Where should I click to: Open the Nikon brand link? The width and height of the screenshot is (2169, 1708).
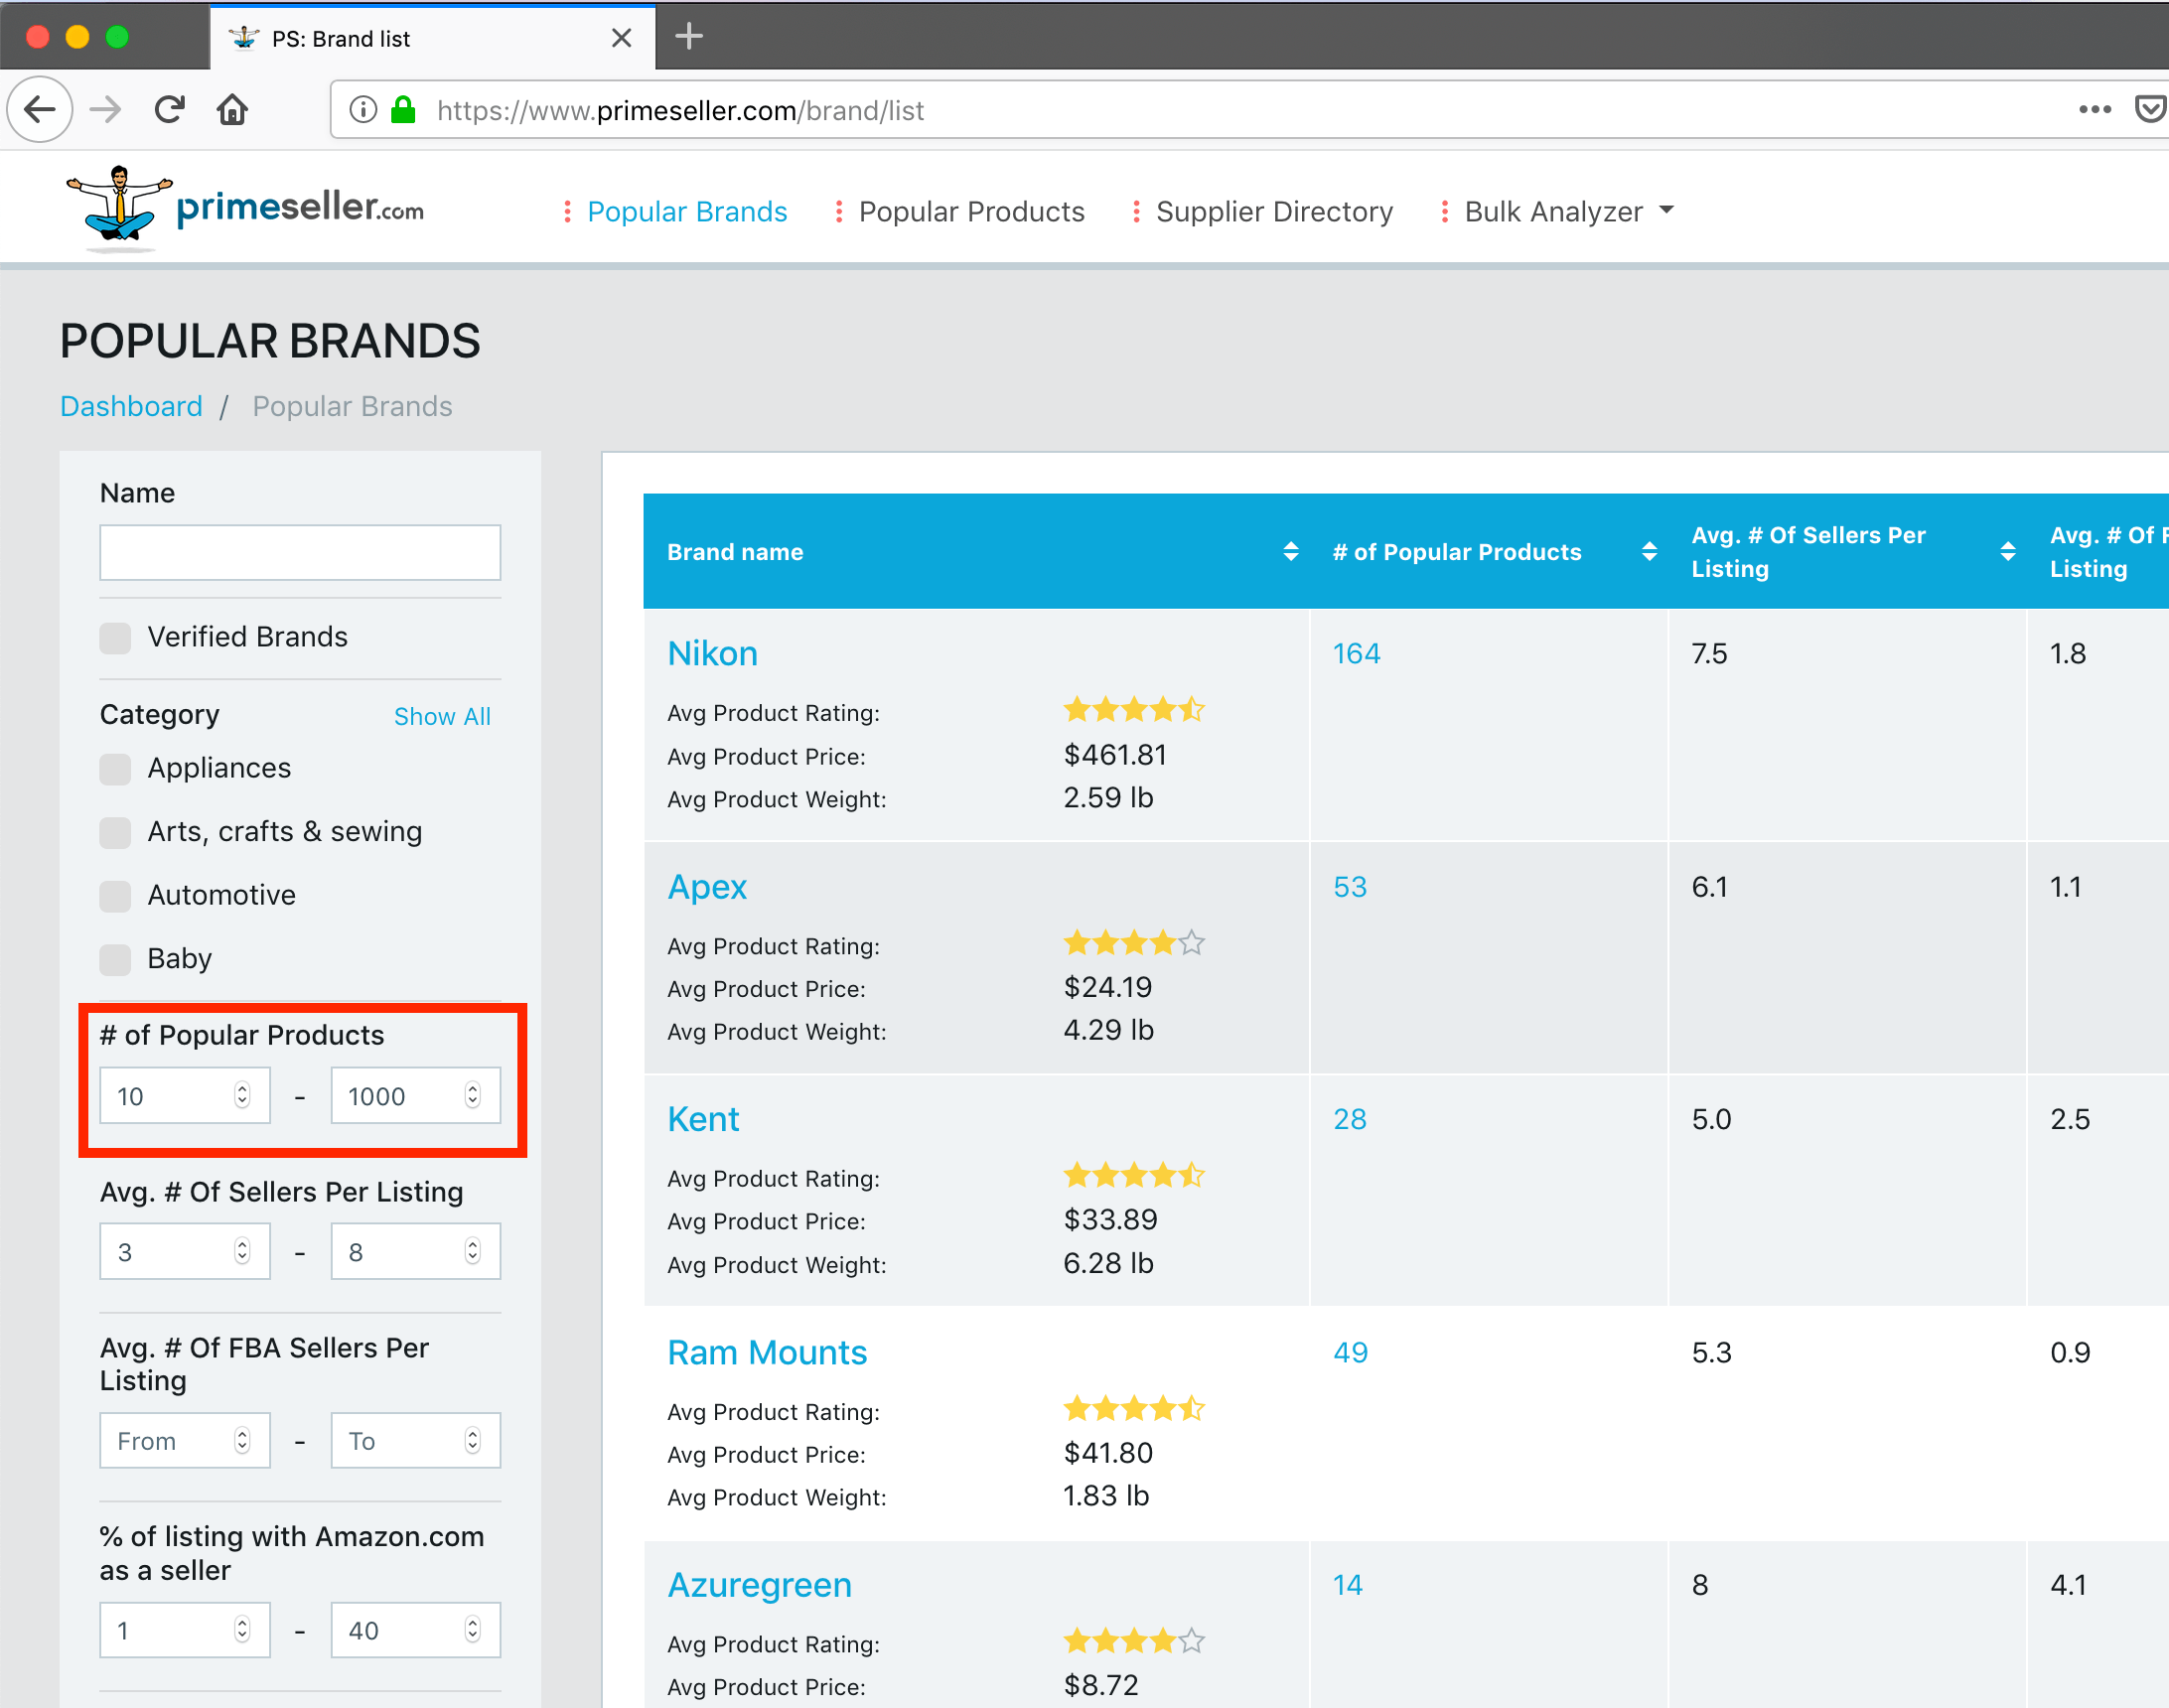712,654
